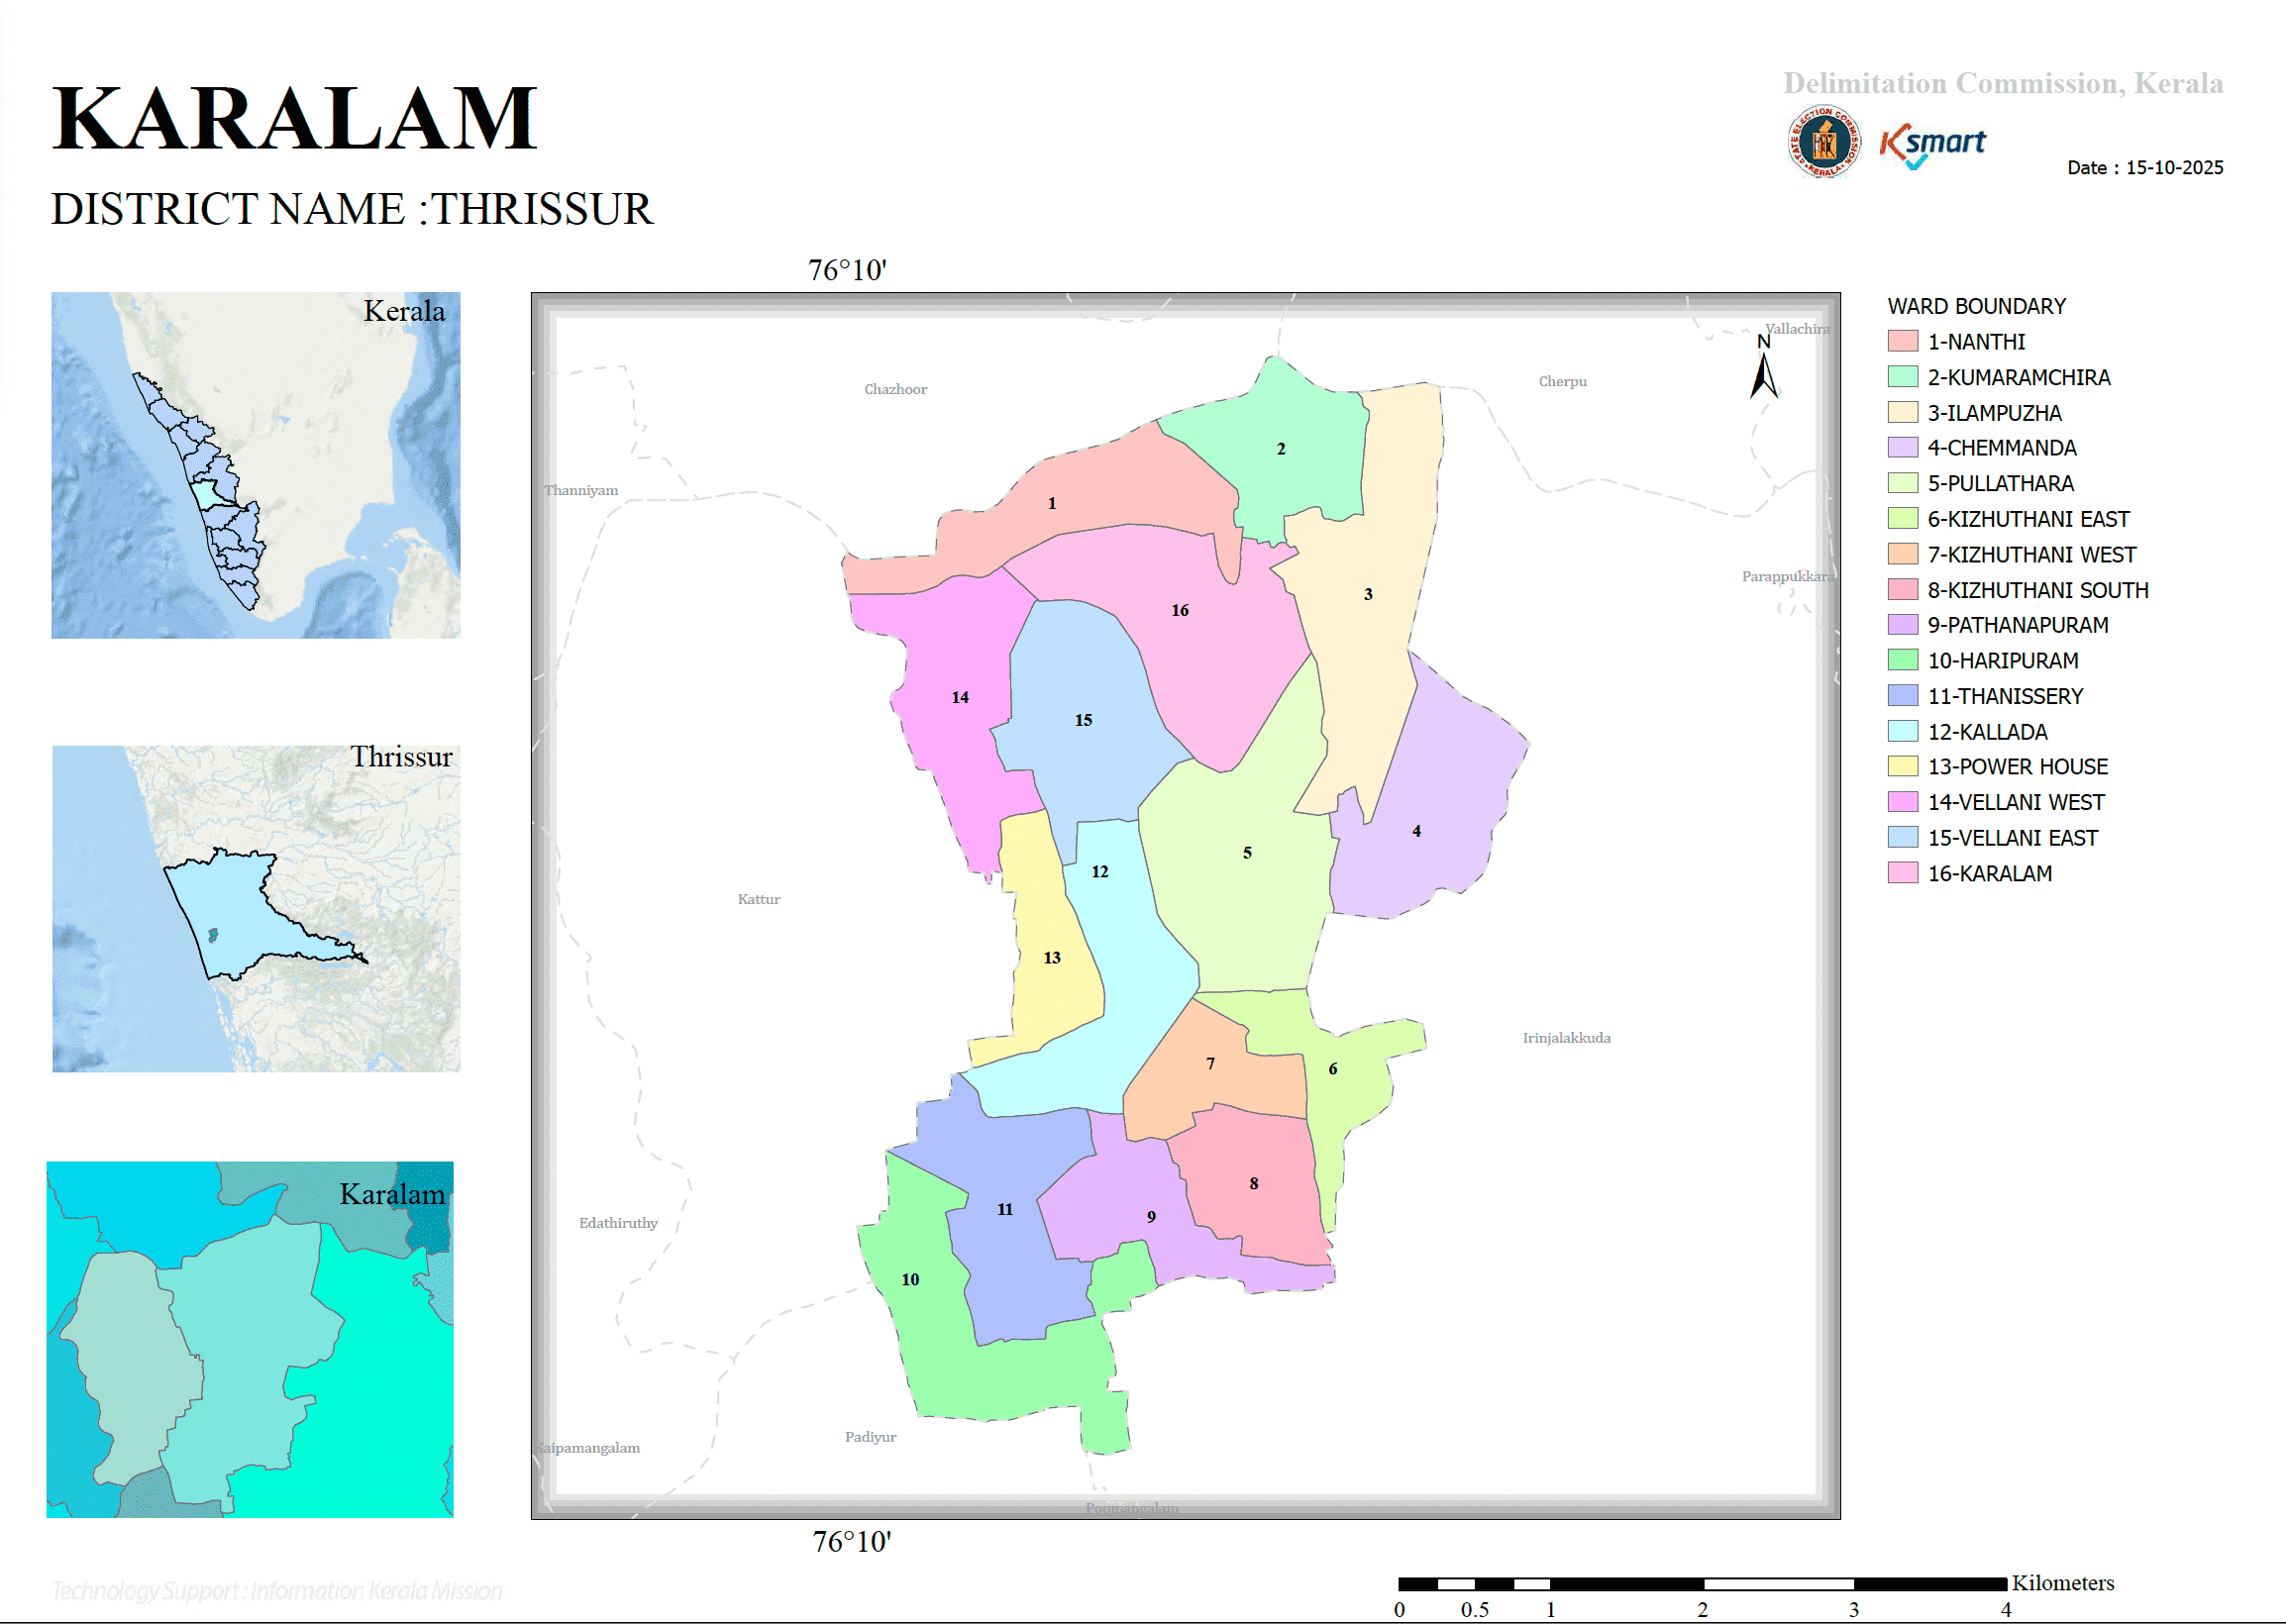Screen dimensions: 2286x1624
Task: Select the 13-POWER HOUSE yellow legend swatch
Action: (1902, 767)
